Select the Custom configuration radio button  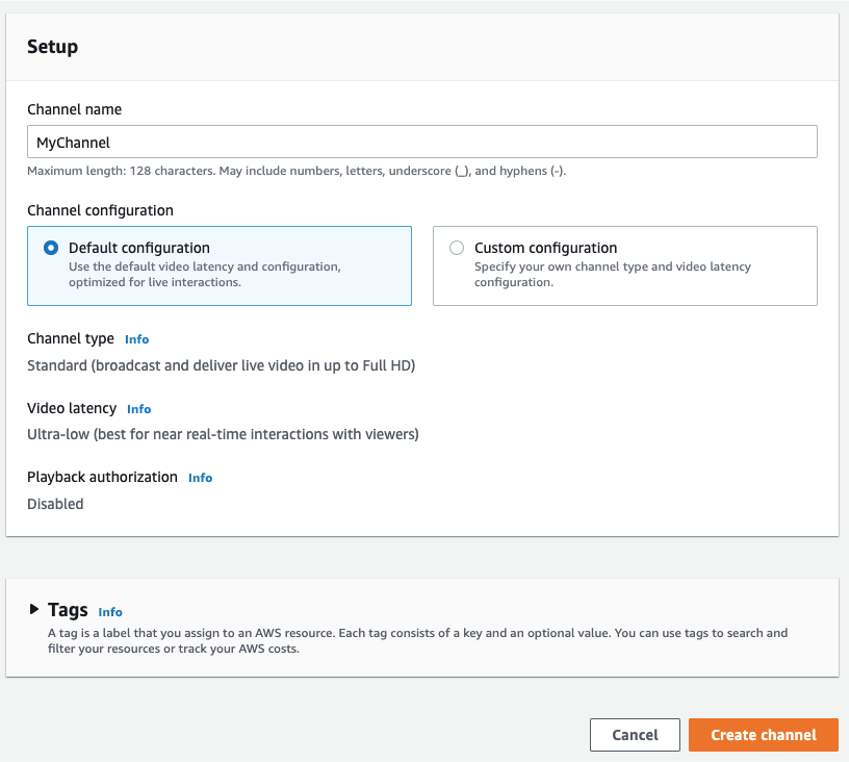coord(456,248)
